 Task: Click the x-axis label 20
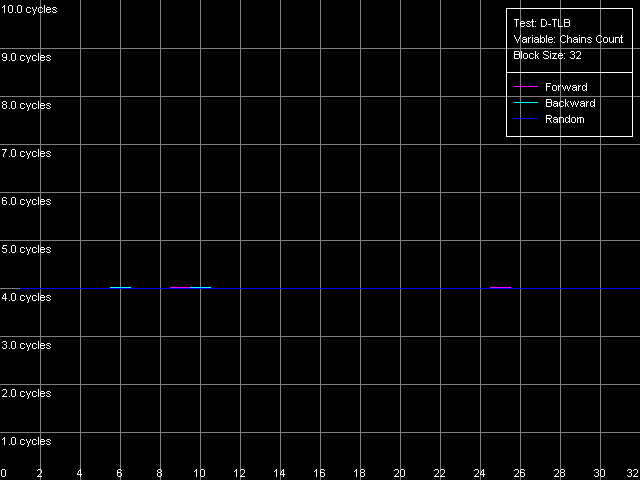click(399, 473)
